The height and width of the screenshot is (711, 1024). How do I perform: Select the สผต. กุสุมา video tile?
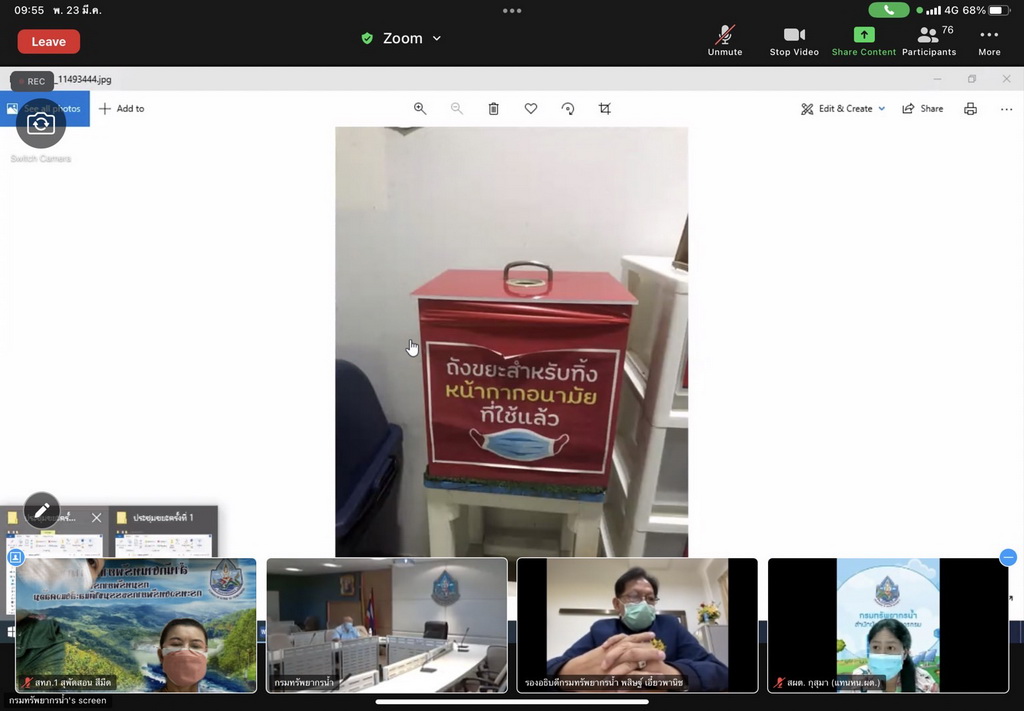888,625
